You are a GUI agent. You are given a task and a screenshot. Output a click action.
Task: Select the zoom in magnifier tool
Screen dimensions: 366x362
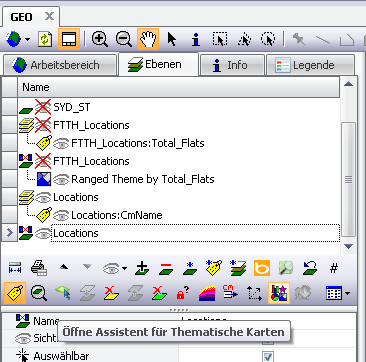tap(100, 39)
